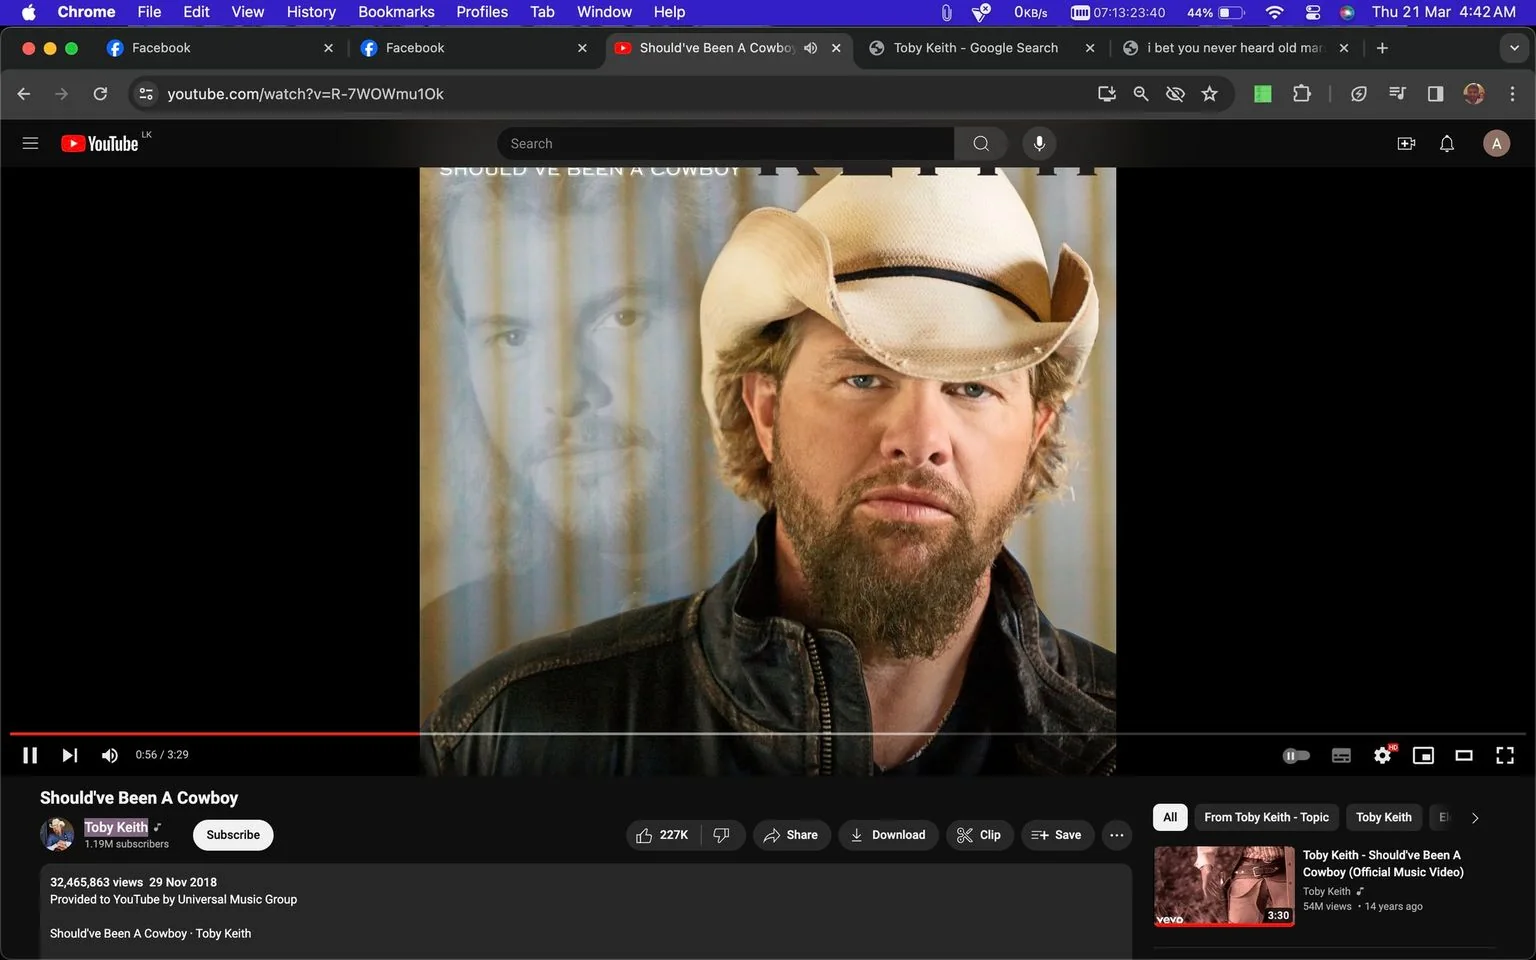Viewport: 1536px width, 960px height.
Task: Mute the video player volume
Action: (x=109, y=755)
